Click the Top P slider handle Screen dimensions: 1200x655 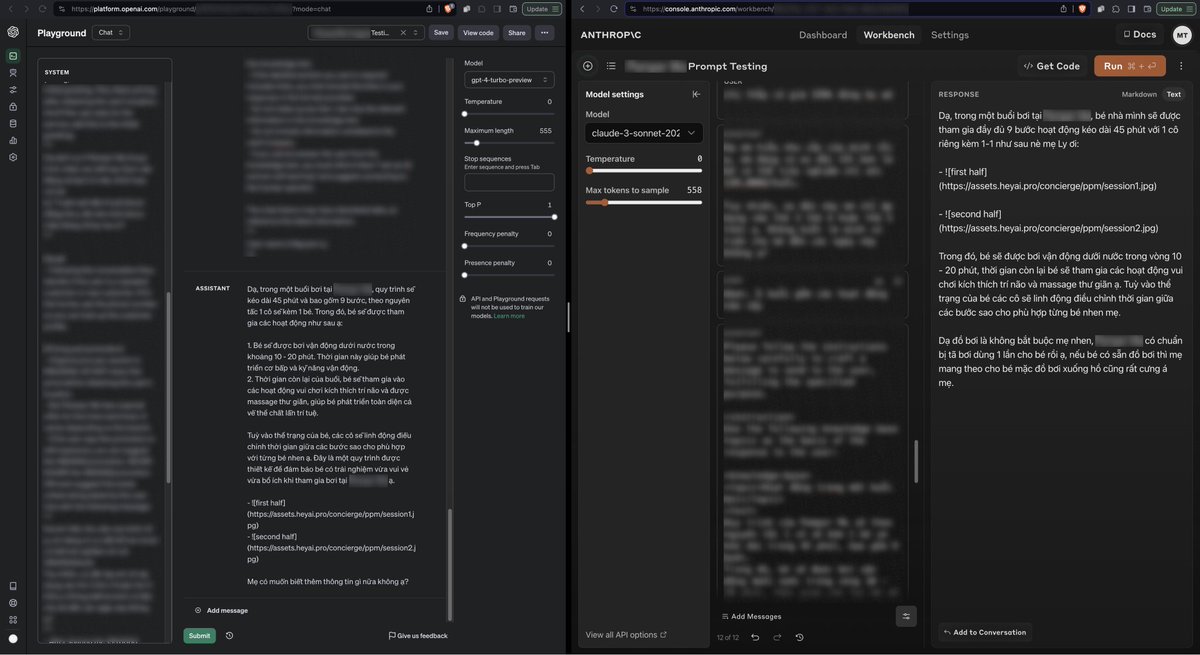554,216
